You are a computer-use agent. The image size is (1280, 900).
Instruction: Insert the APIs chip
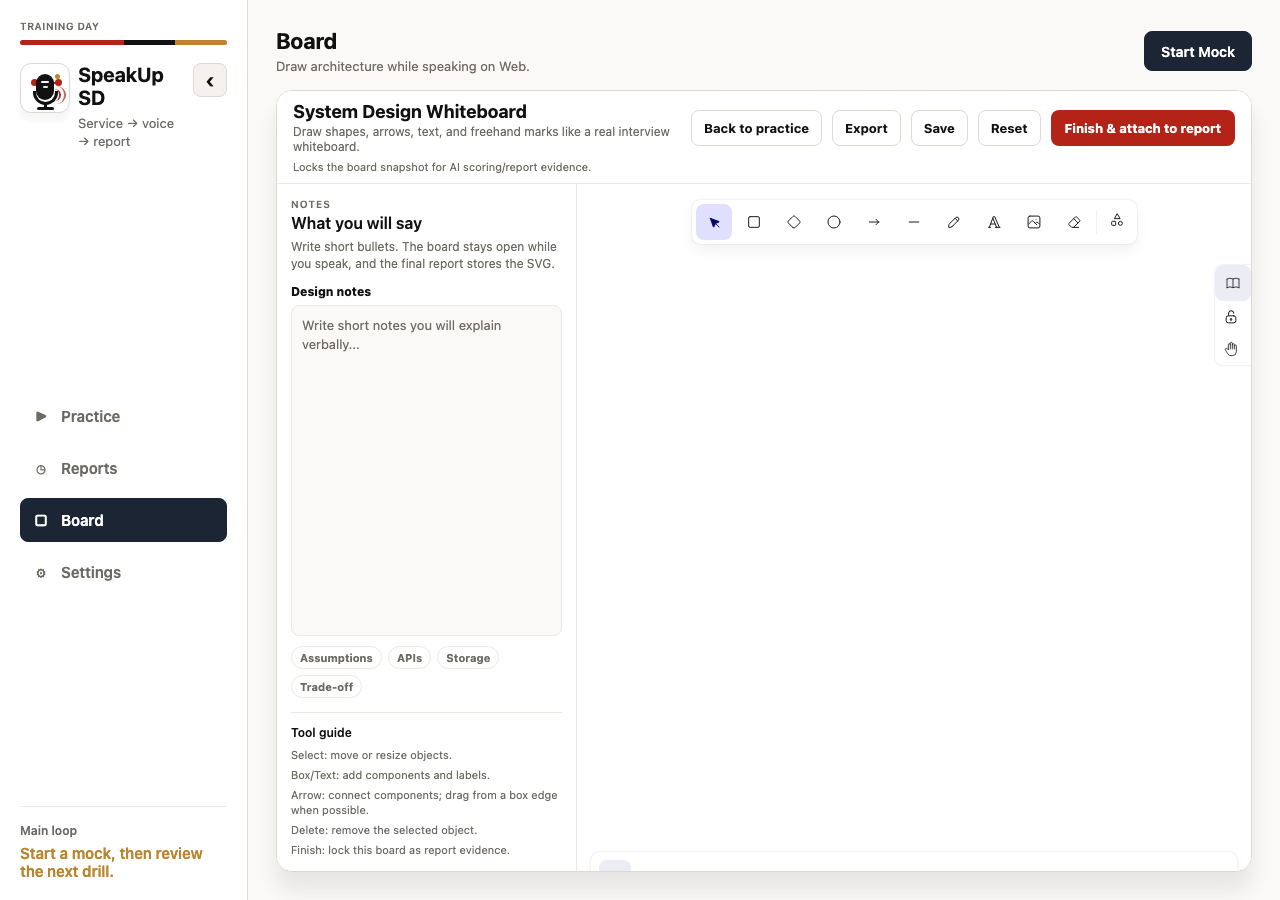click(409, 658)
